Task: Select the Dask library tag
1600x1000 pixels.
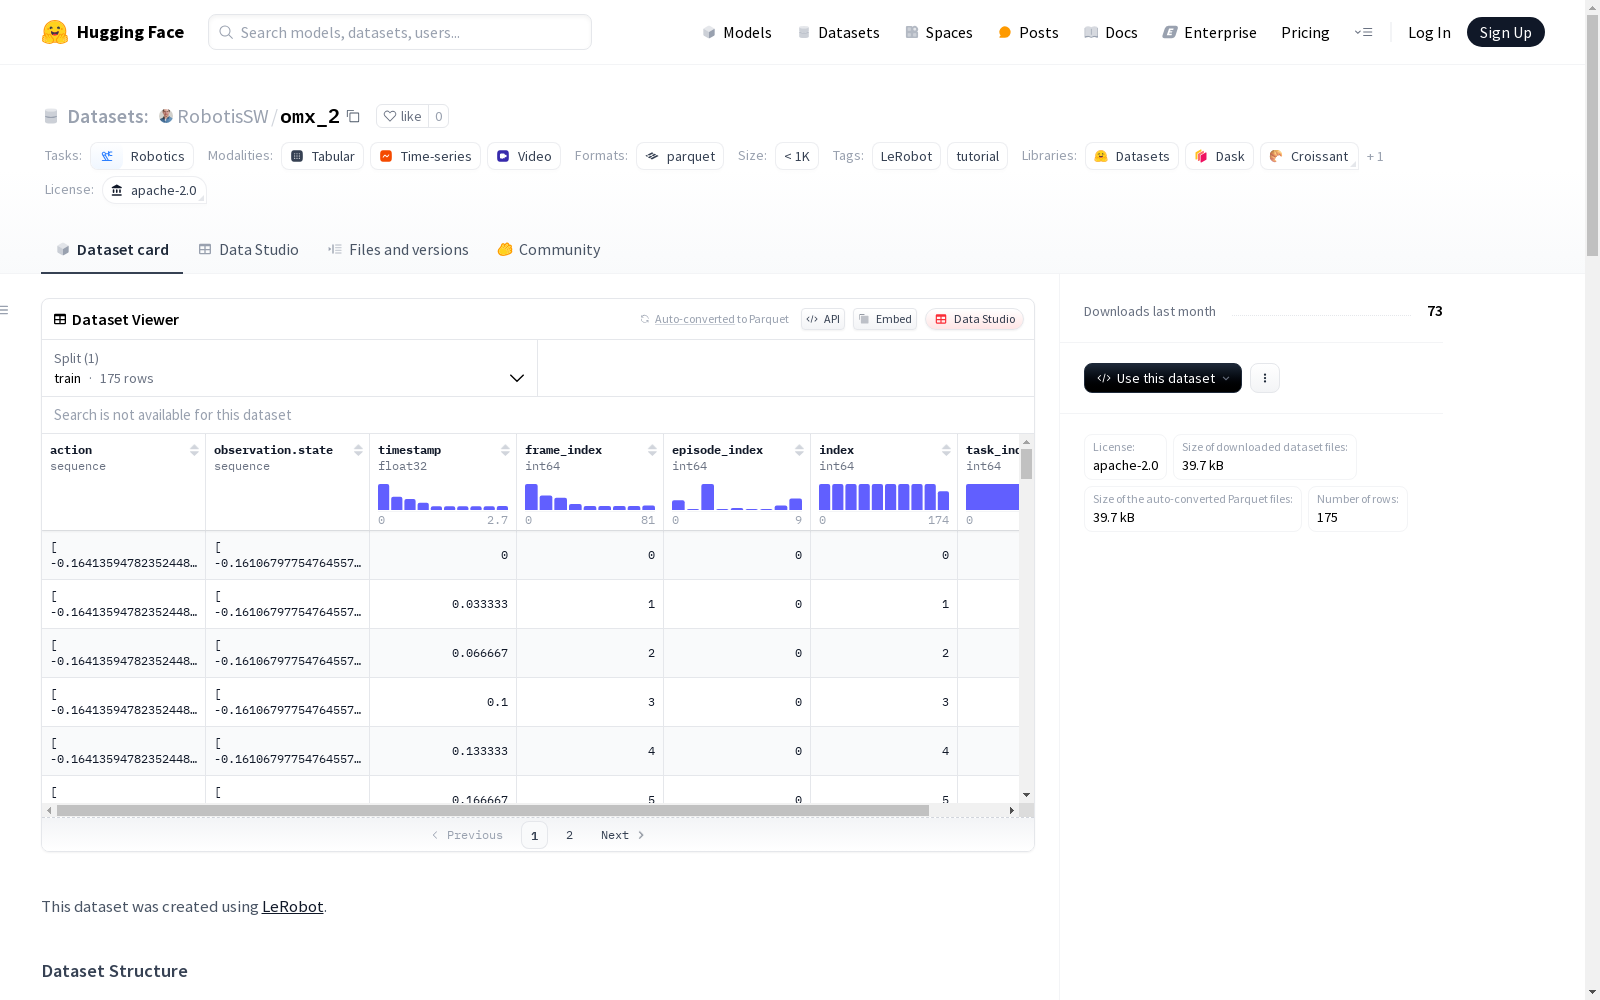Action: (1219, 156)
